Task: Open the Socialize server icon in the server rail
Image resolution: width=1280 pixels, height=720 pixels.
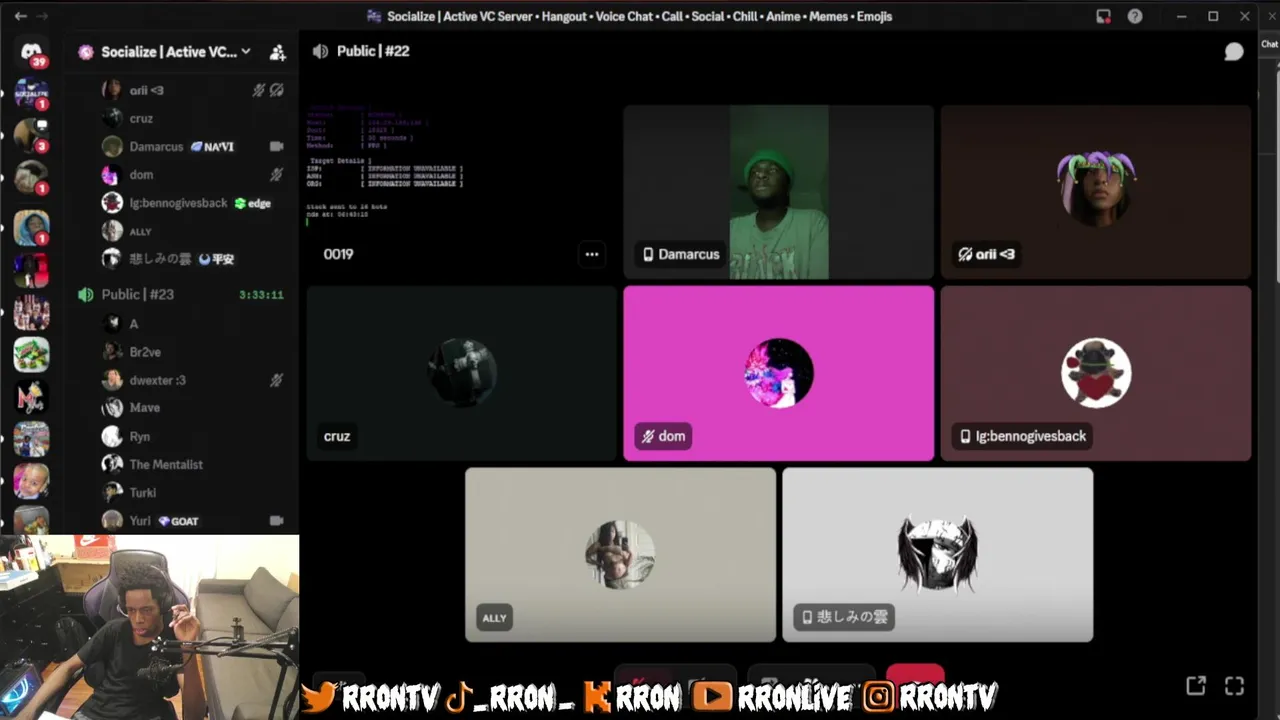Action: pos(31,93)
